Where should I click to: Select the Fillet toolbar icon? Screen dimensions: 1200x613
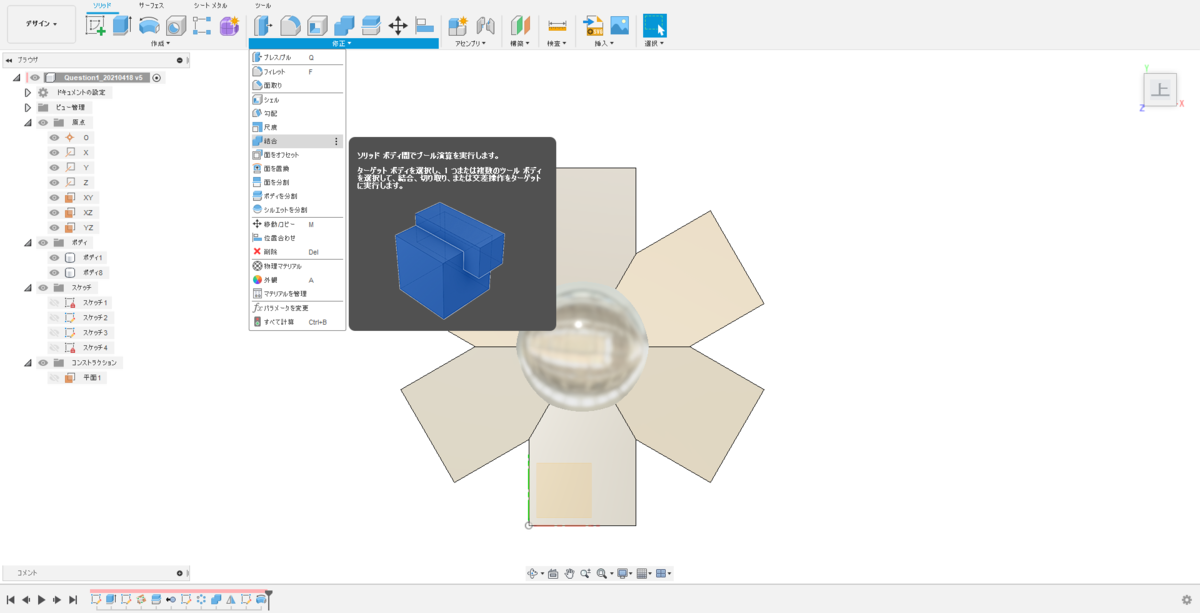[x=290, y=26]
